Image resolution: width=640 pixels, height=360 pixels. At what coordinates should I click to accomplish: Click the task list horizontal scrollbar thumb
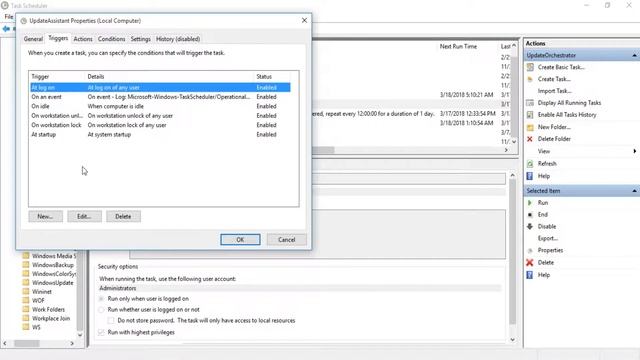click(x=323, y=150)
